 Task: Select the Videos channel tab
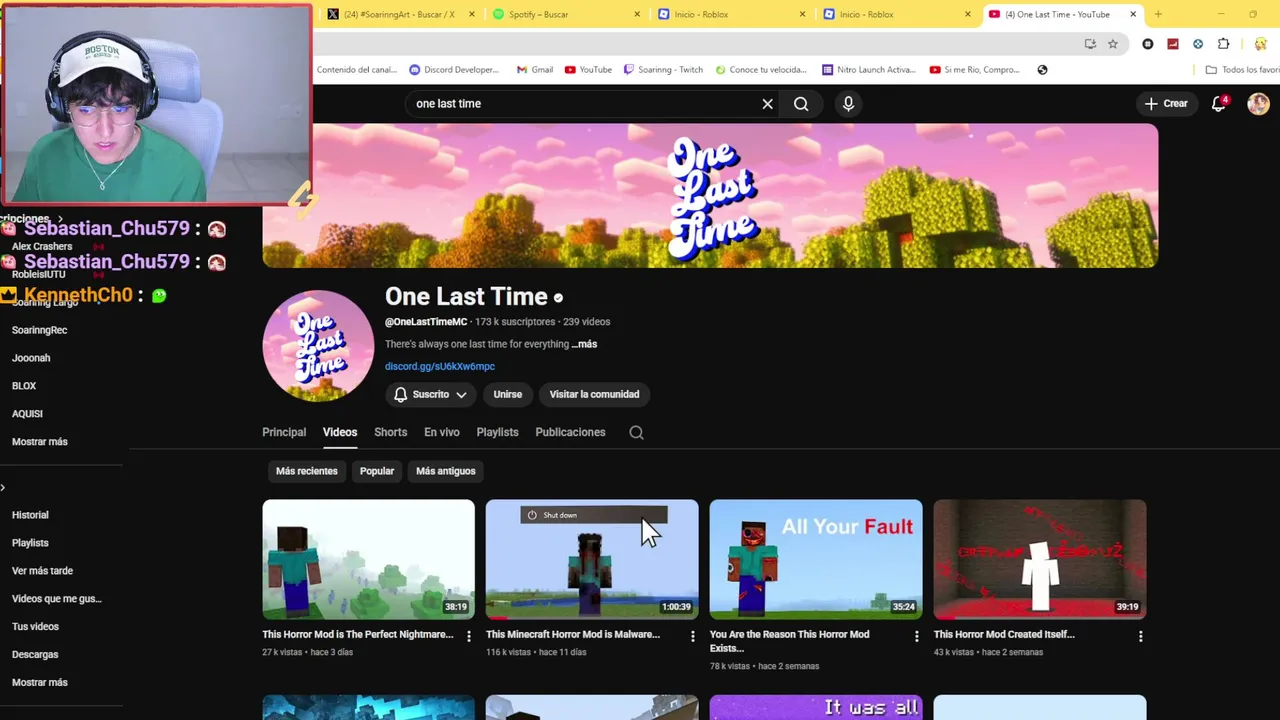(340, 432)
